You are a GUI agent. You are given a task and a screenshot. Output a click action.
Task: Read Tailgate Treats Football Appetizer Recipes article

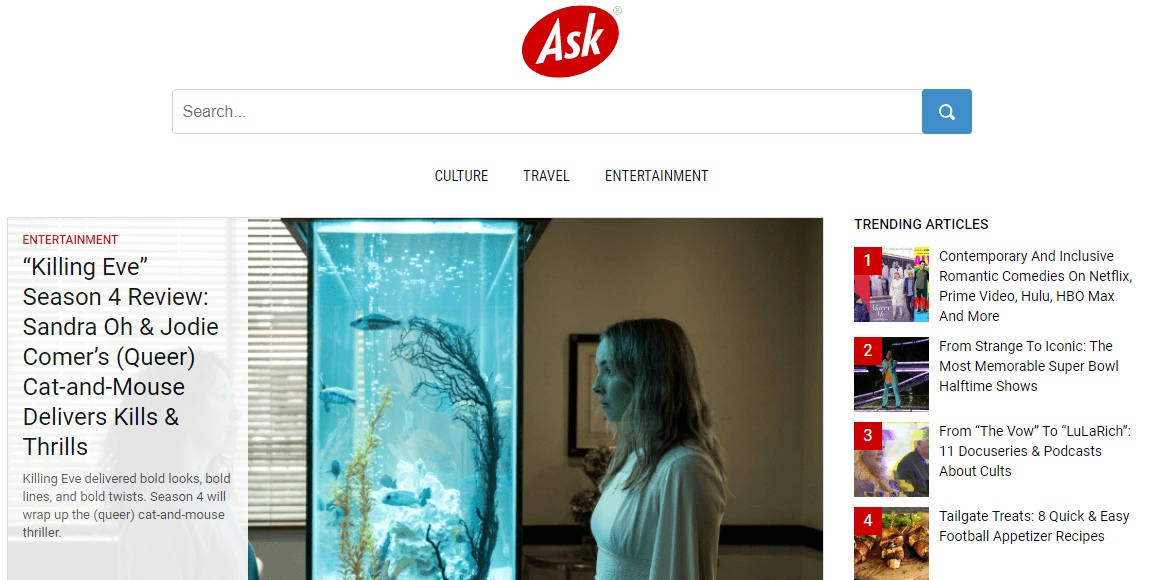pos(1034,526)
